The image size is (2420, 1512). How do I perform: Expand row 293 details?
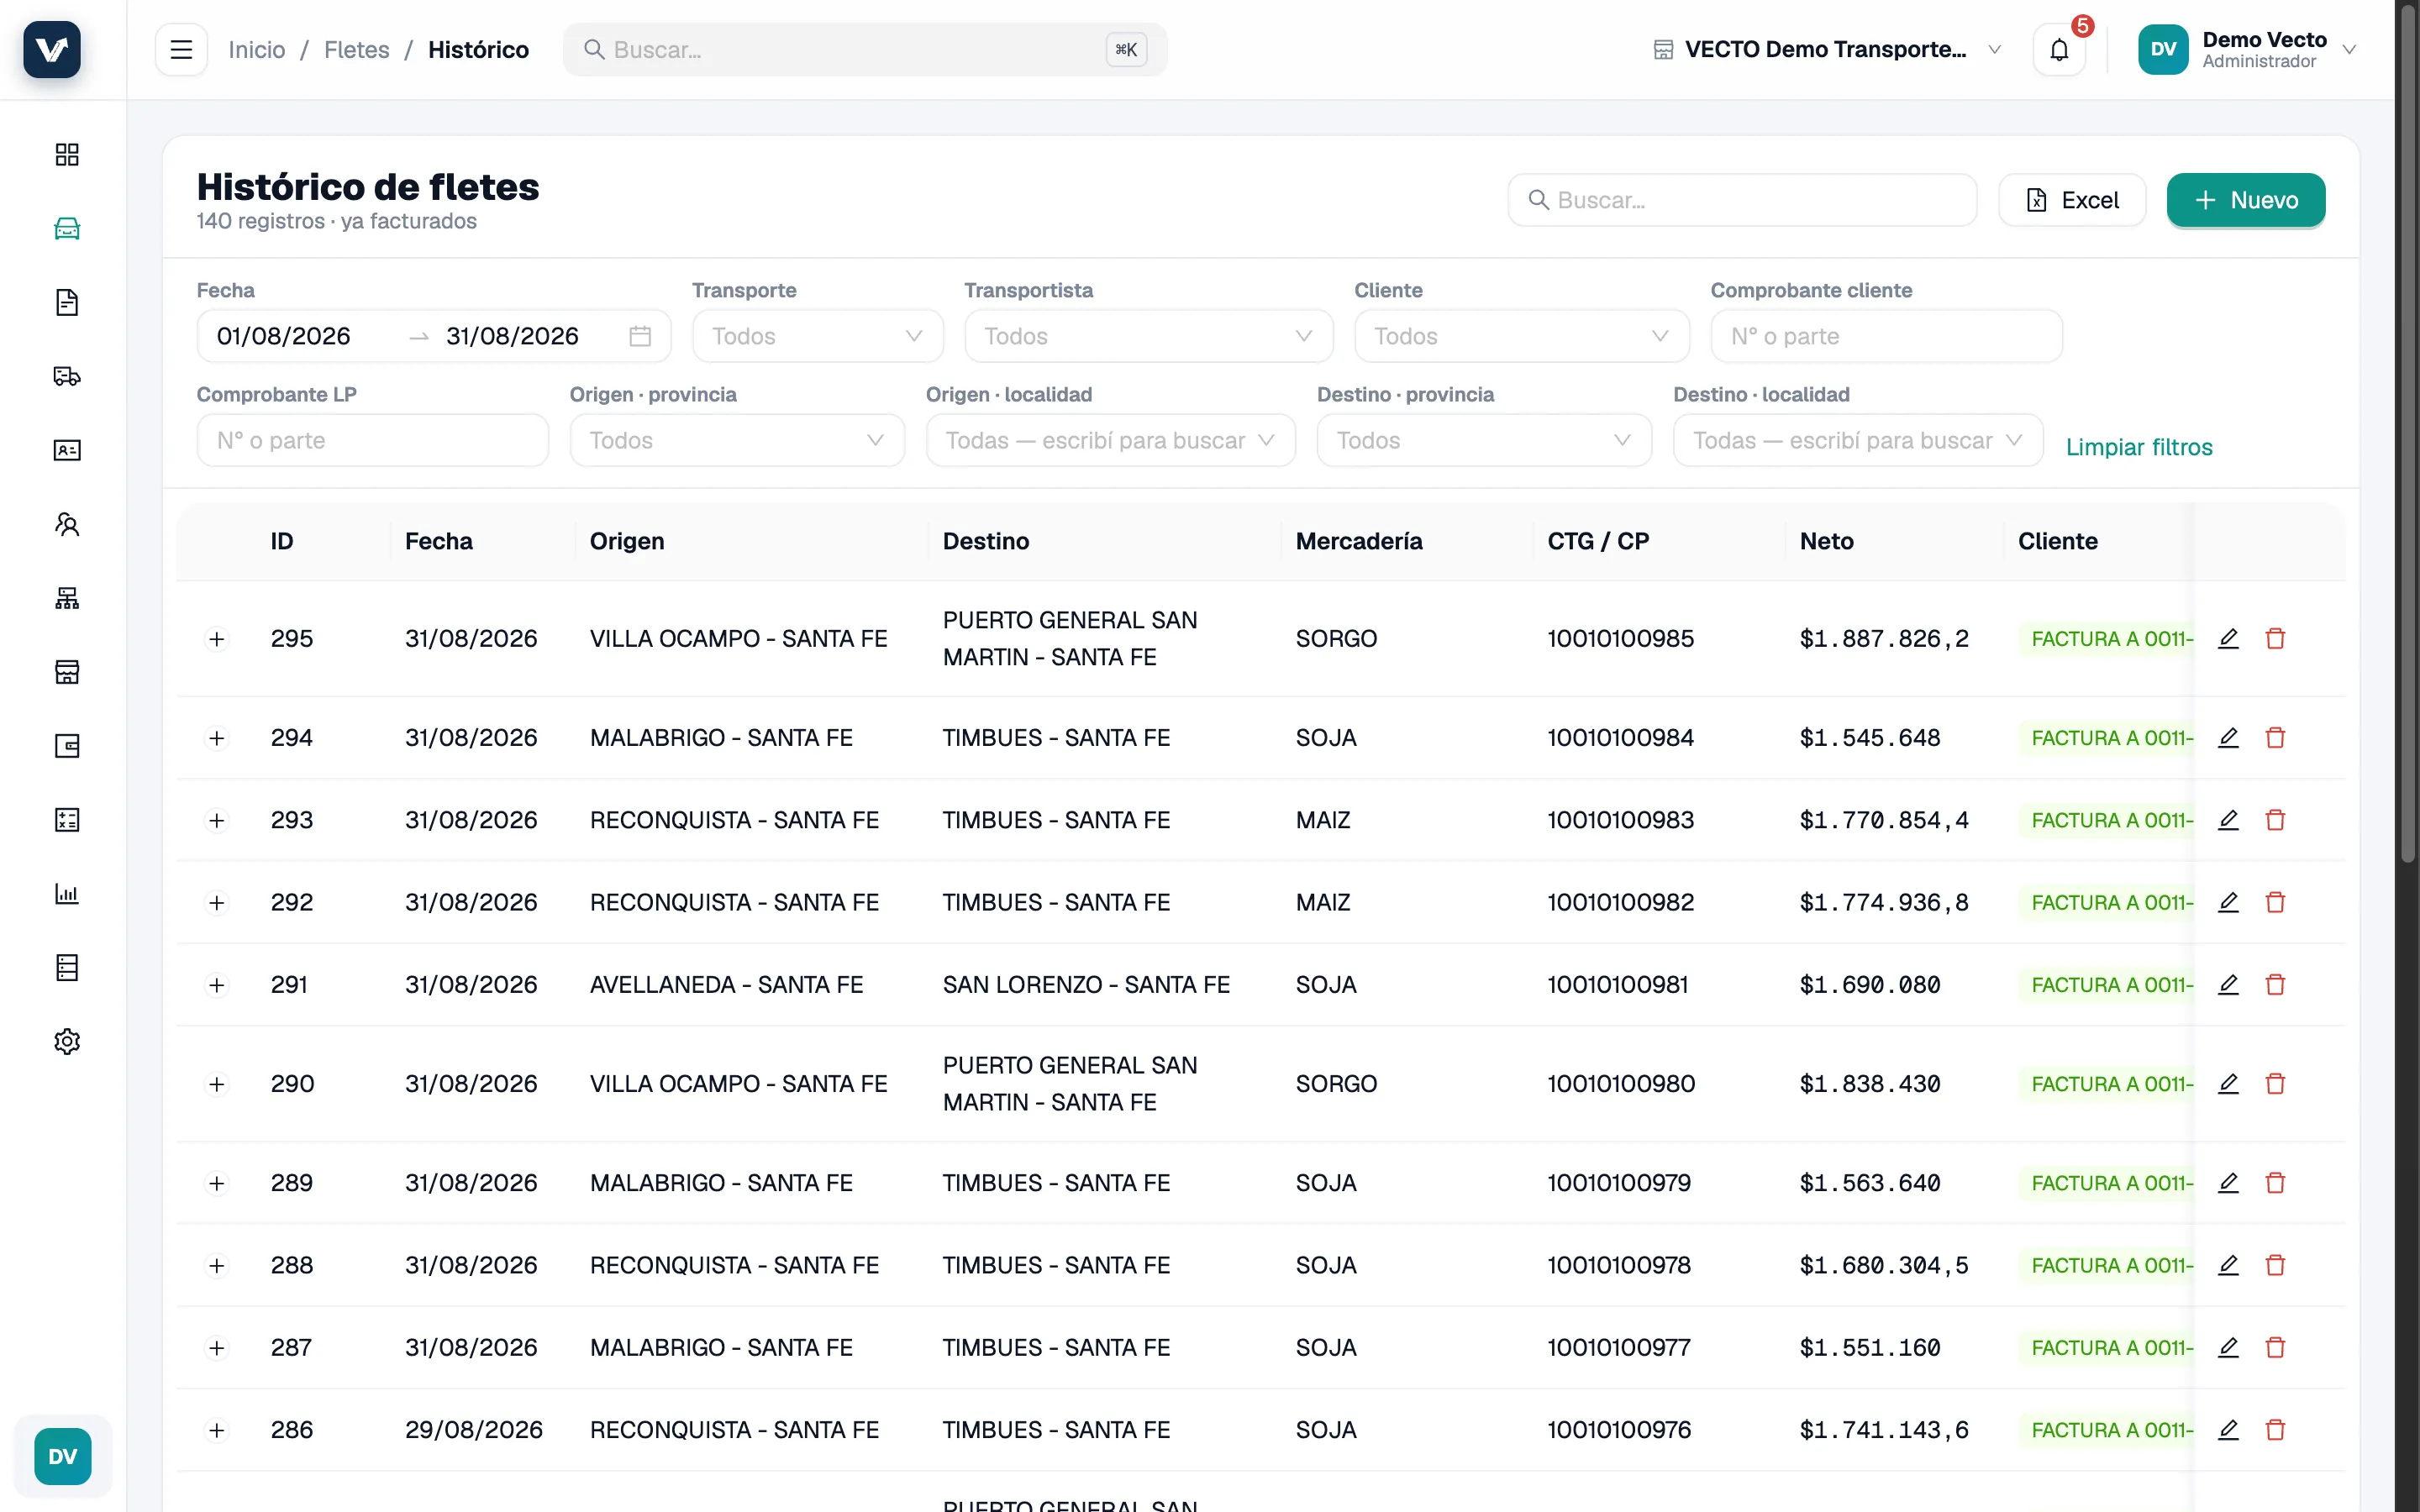coord(217,820)
